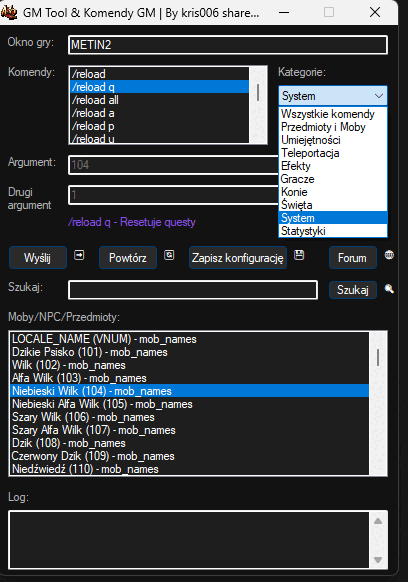Click the Log scroll up arrow
The image size is (408, 583).
pos(378,521)
